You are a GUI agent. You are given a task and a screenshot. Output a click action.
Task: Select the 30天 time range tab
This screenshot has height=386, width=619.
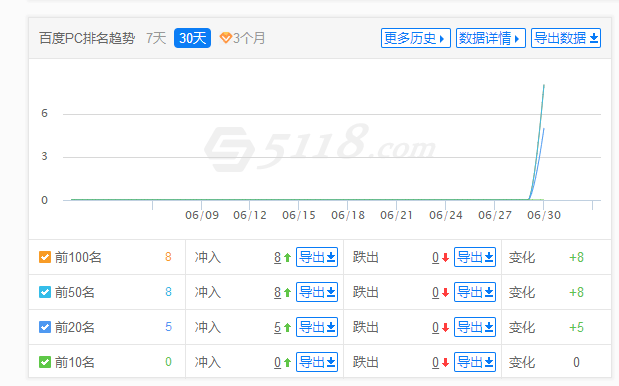pos(192,38)
